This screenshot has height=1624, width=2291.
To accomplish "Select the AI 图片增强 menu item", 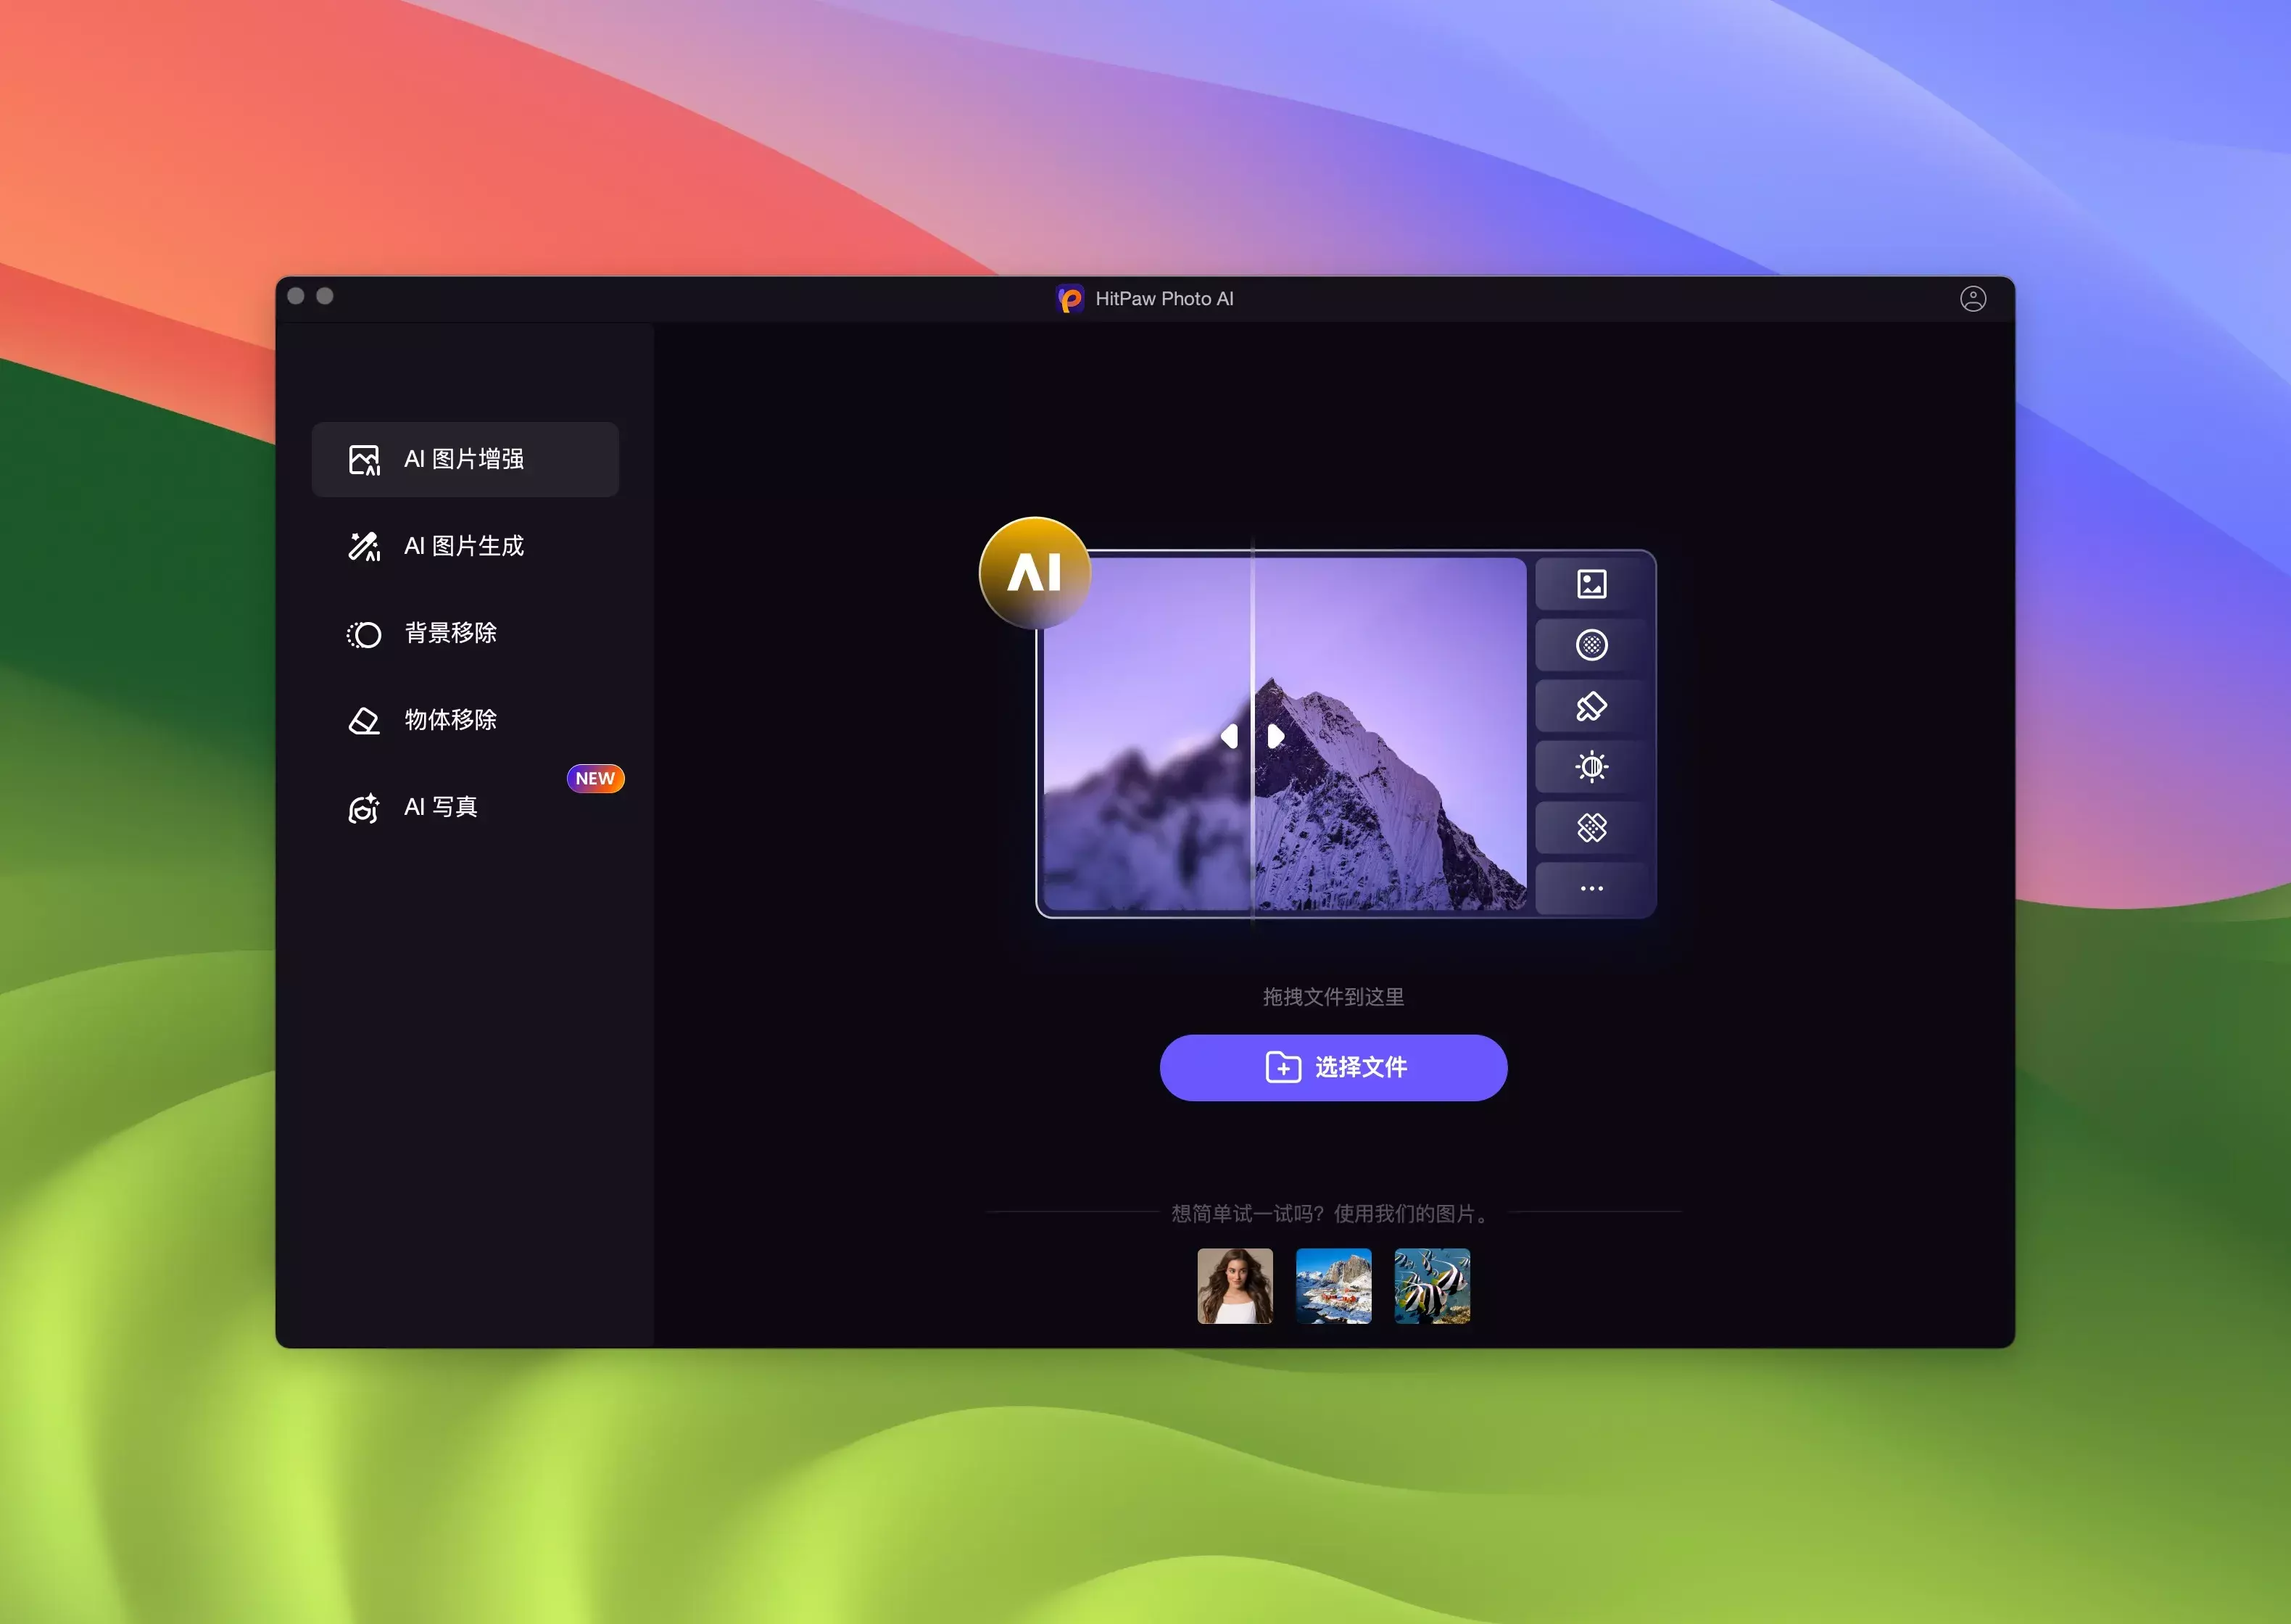I will 465,460.
